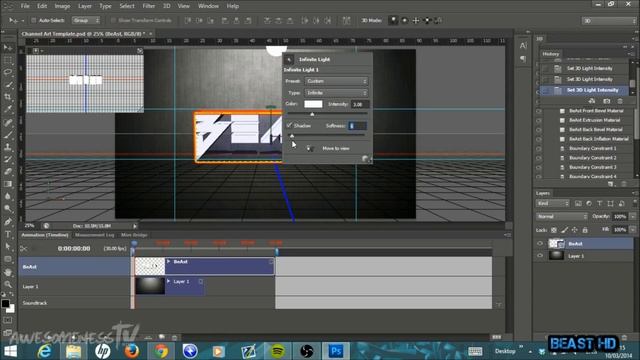
Task: Click the Windows Start button
Action: 10,351
